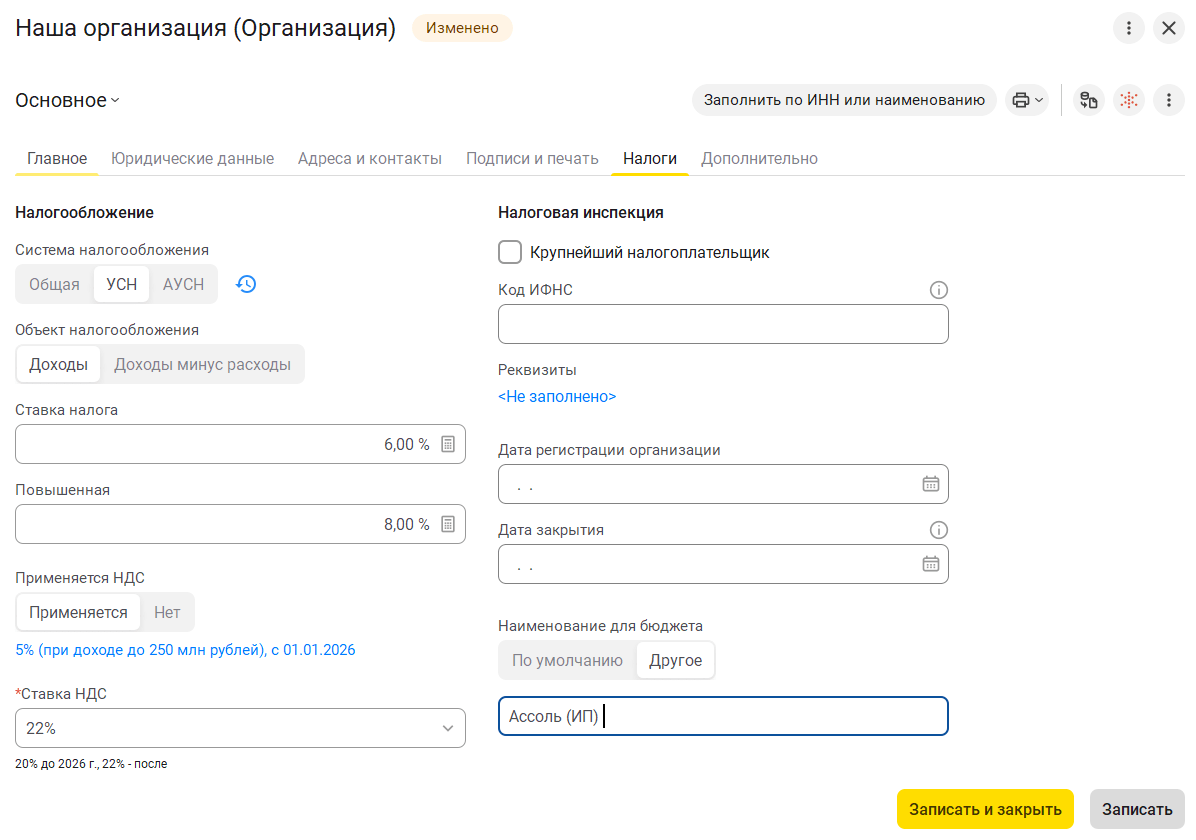
Task: Show info hint next to Дата закрытия
Action: (x=938, y=530)
